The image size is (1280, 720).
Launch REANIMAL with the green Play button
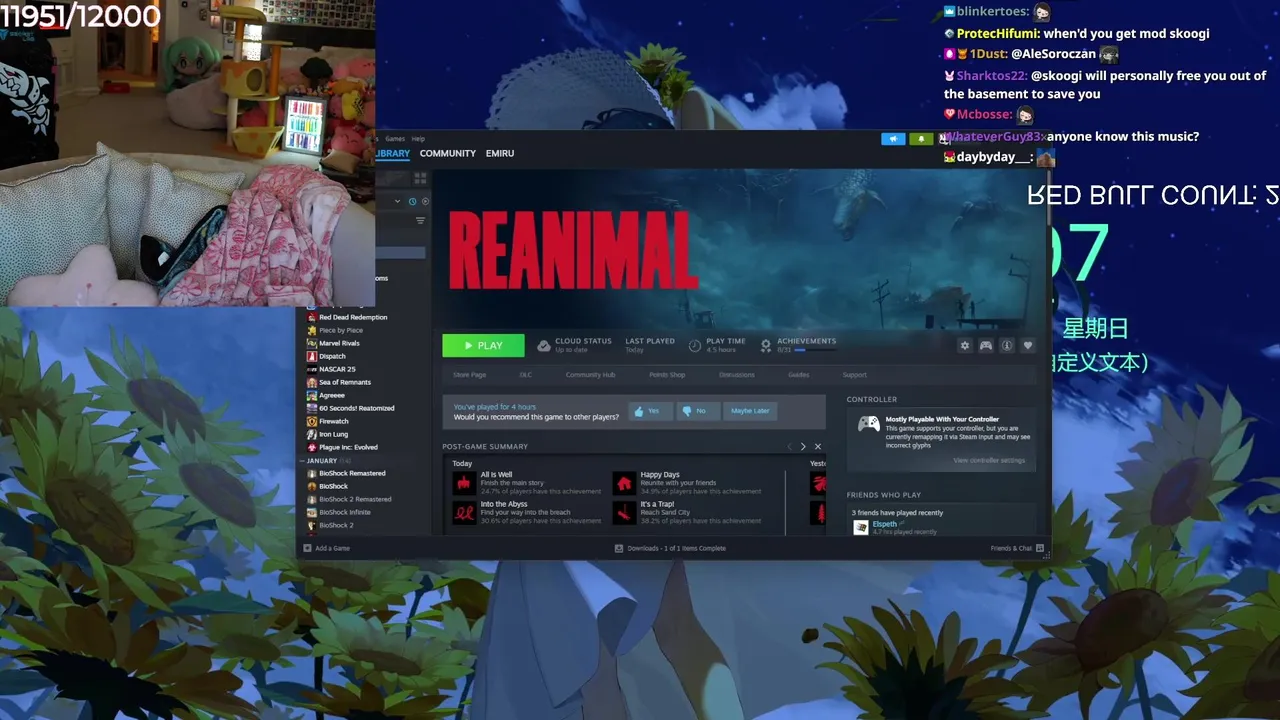[x=483, y=345]
